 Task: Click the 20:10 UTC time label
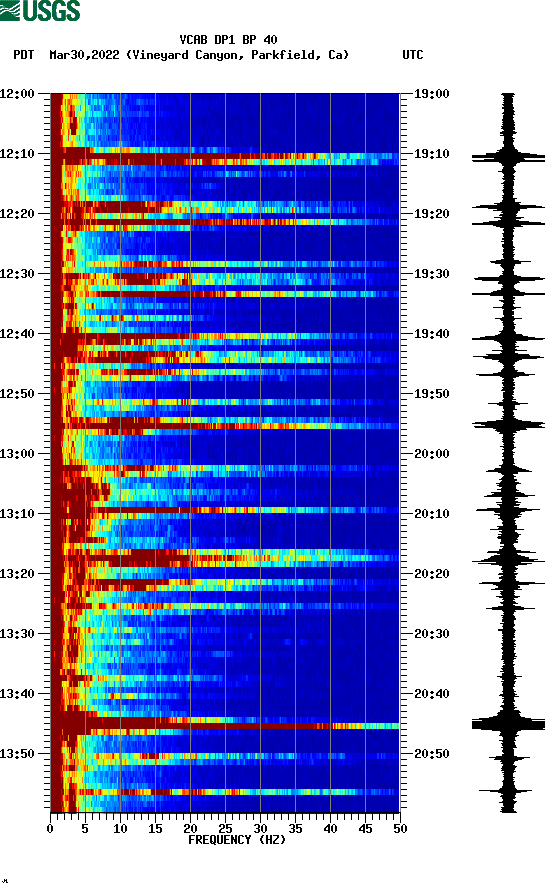[x=431, y=514]
